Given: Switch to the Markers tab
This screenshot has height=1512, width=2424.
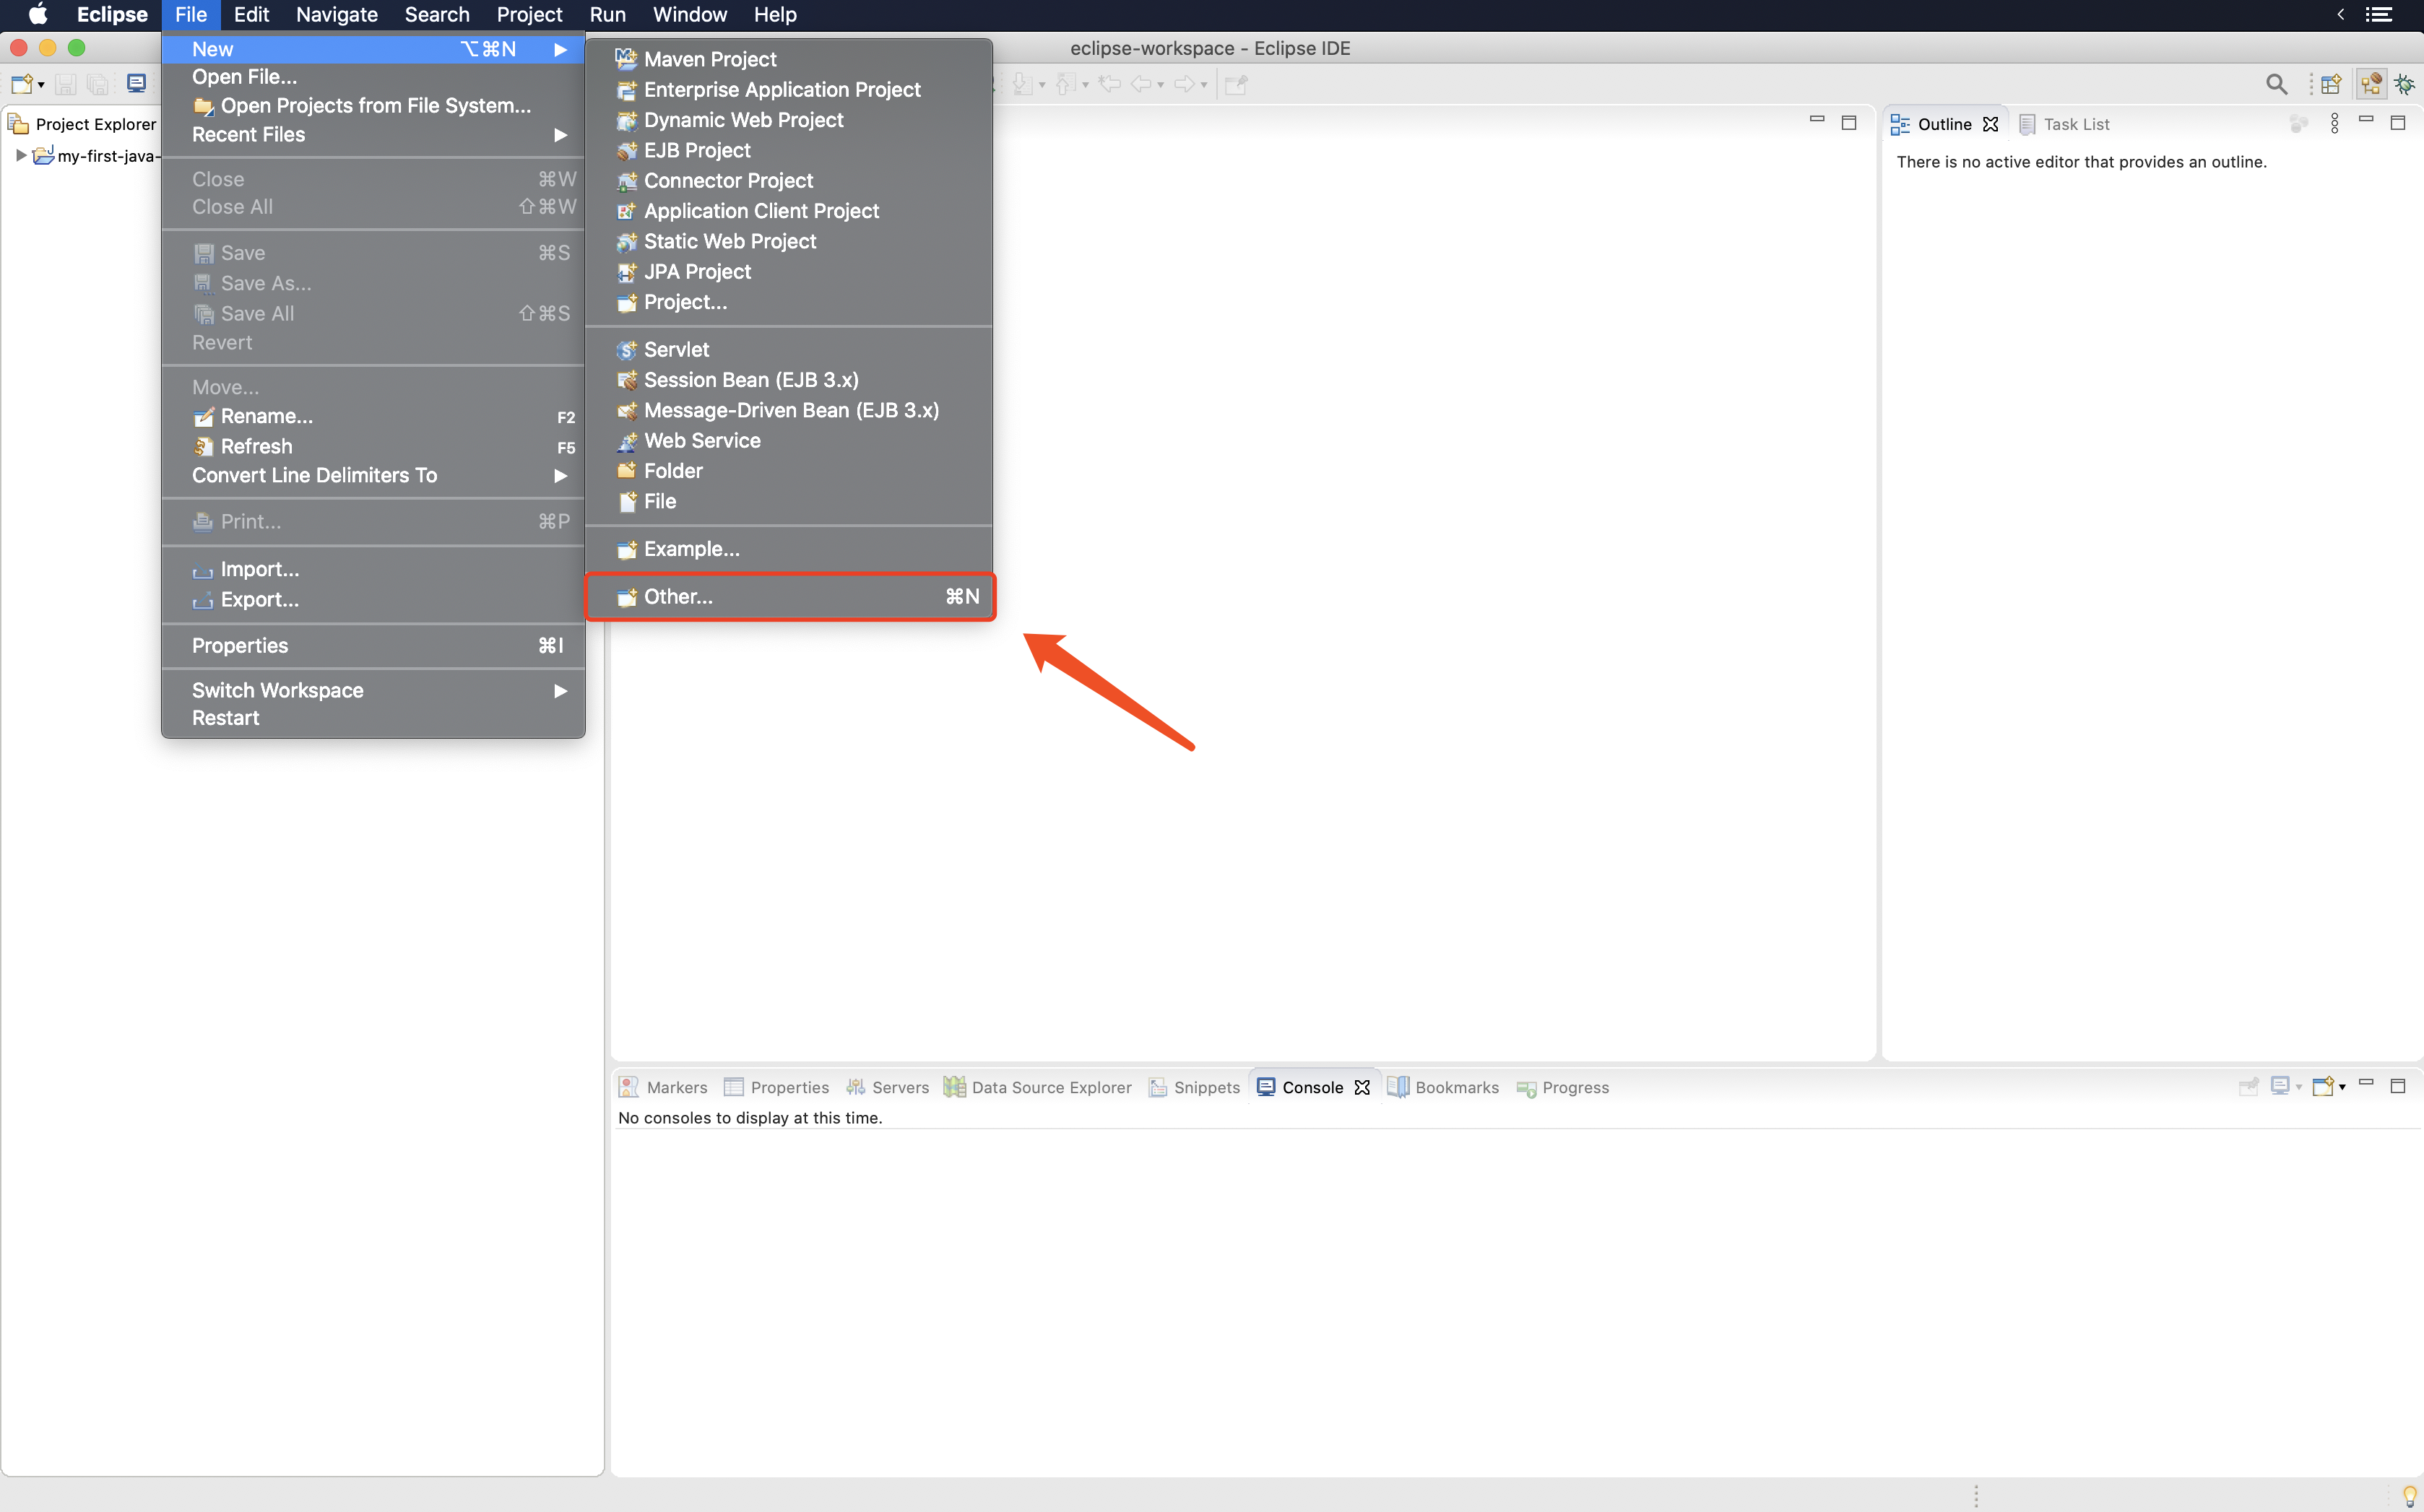Looking at the screenshot, I should pos(663,1087).
